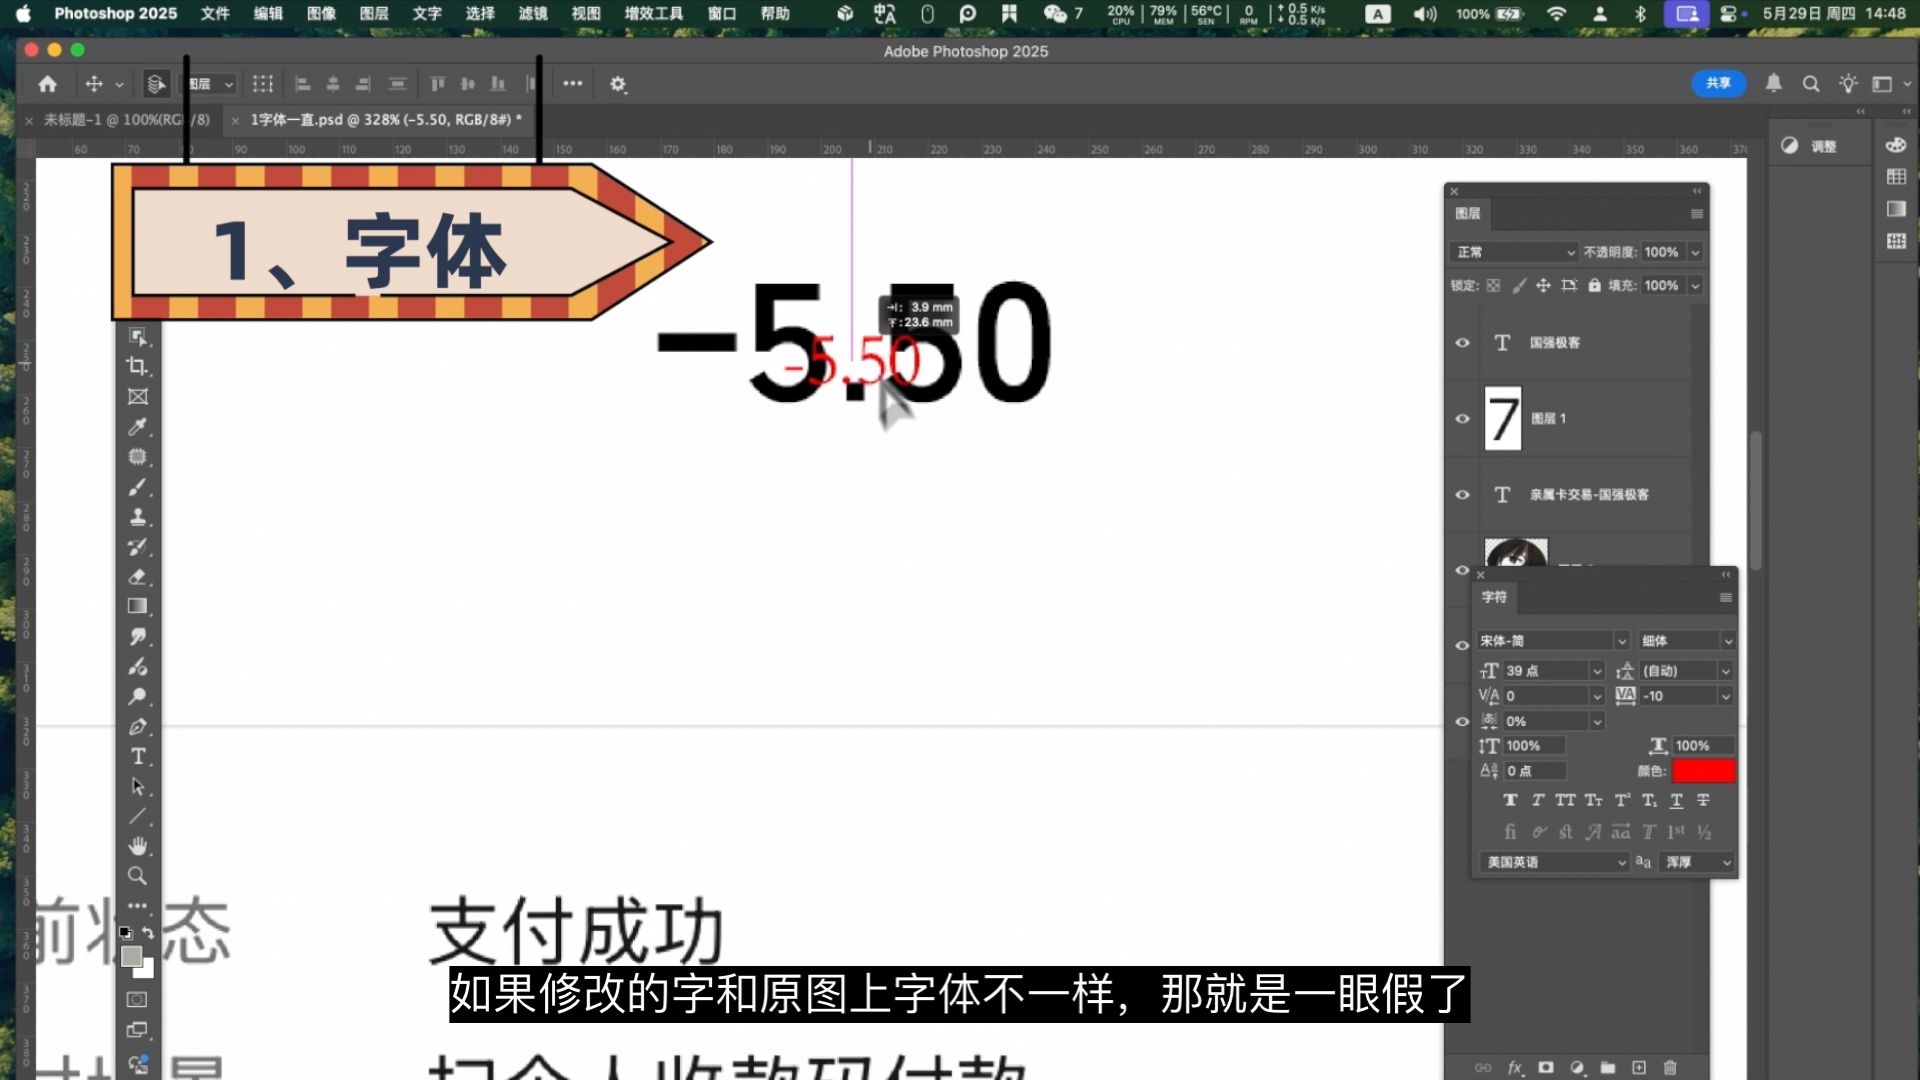Click the Discover lightbulb icon

(1847, 84)
